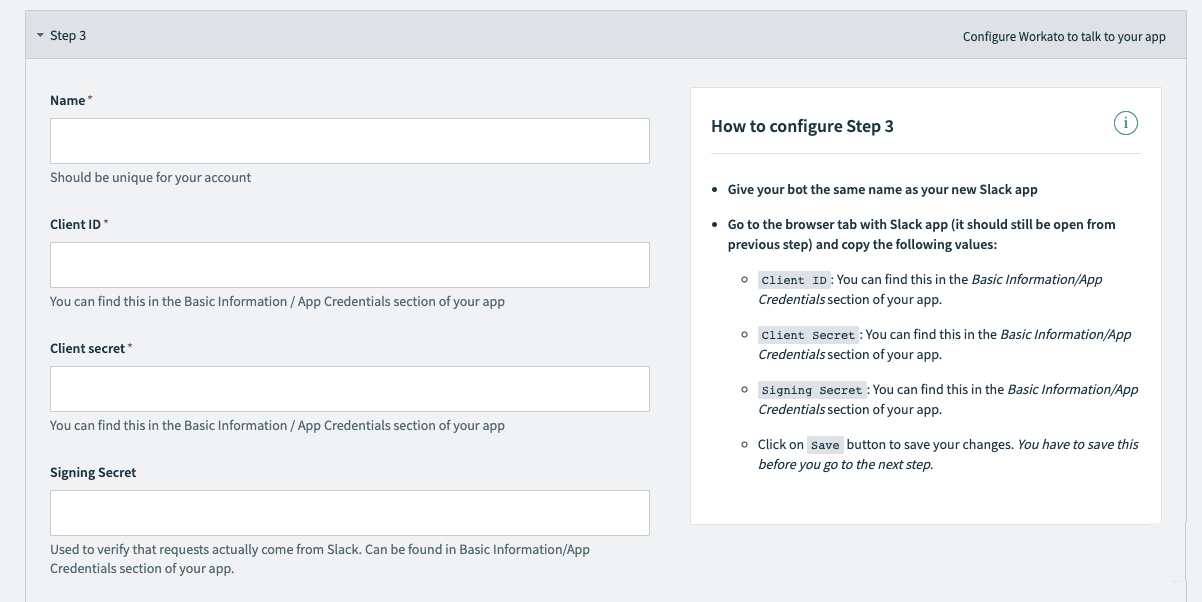Click the "Signing Secret" code tag in instructions
The height and width of the screenshot is (602, 1202).
pyautogui.click(x=811, y=391)
